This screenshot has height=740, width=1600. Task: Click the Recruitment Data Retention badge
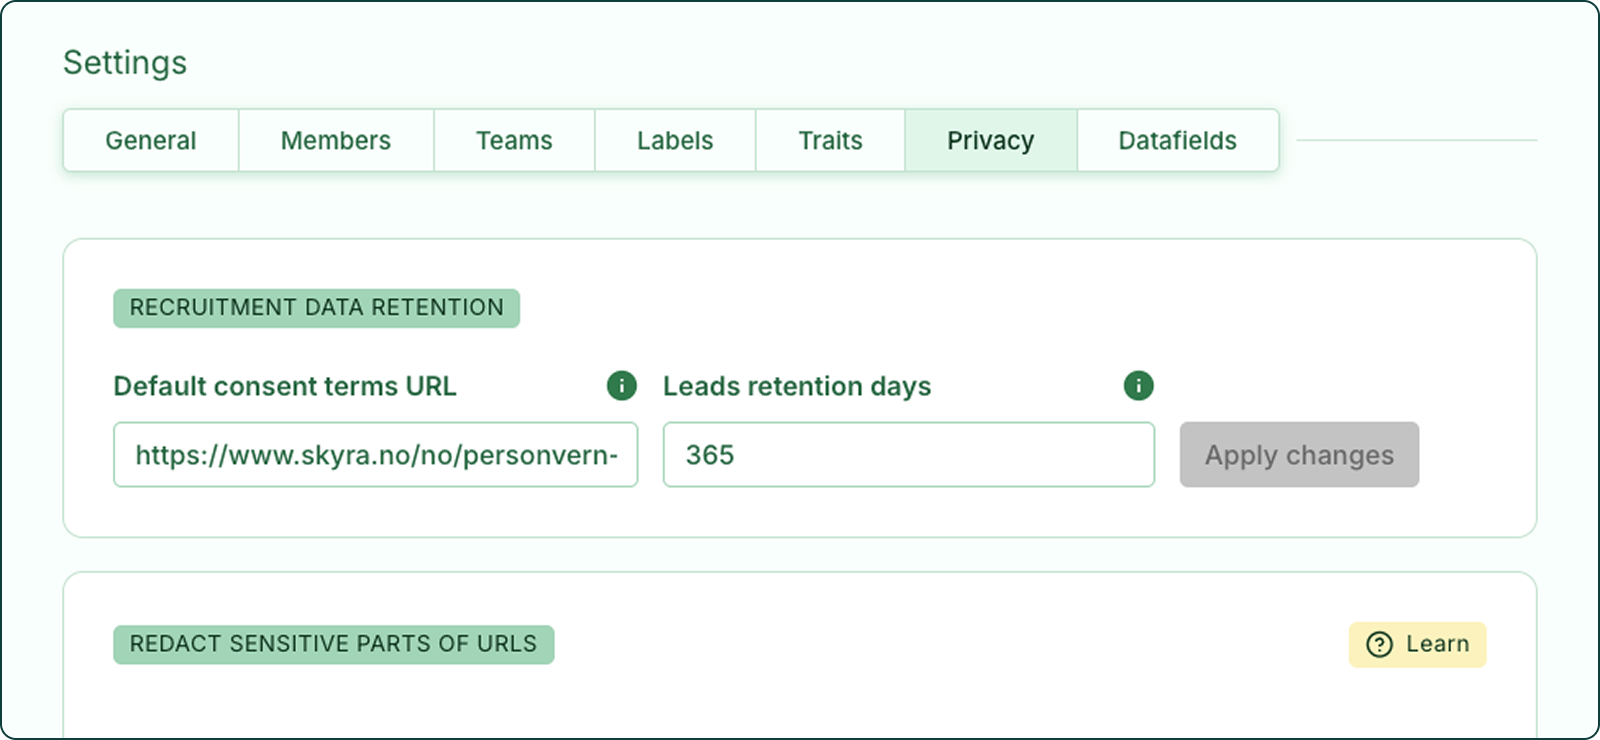(x=316, y=308)
